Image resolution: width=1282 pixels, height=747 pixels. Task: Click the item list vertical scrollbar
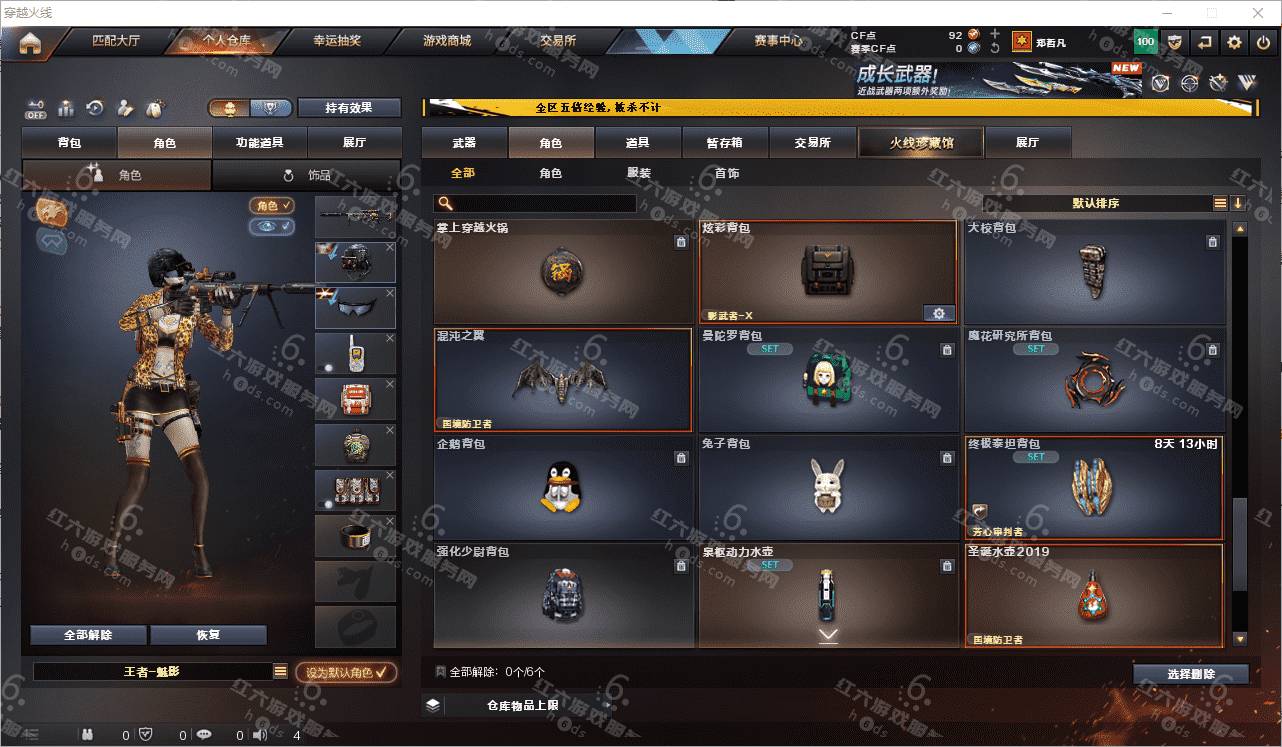point(1240,434)
